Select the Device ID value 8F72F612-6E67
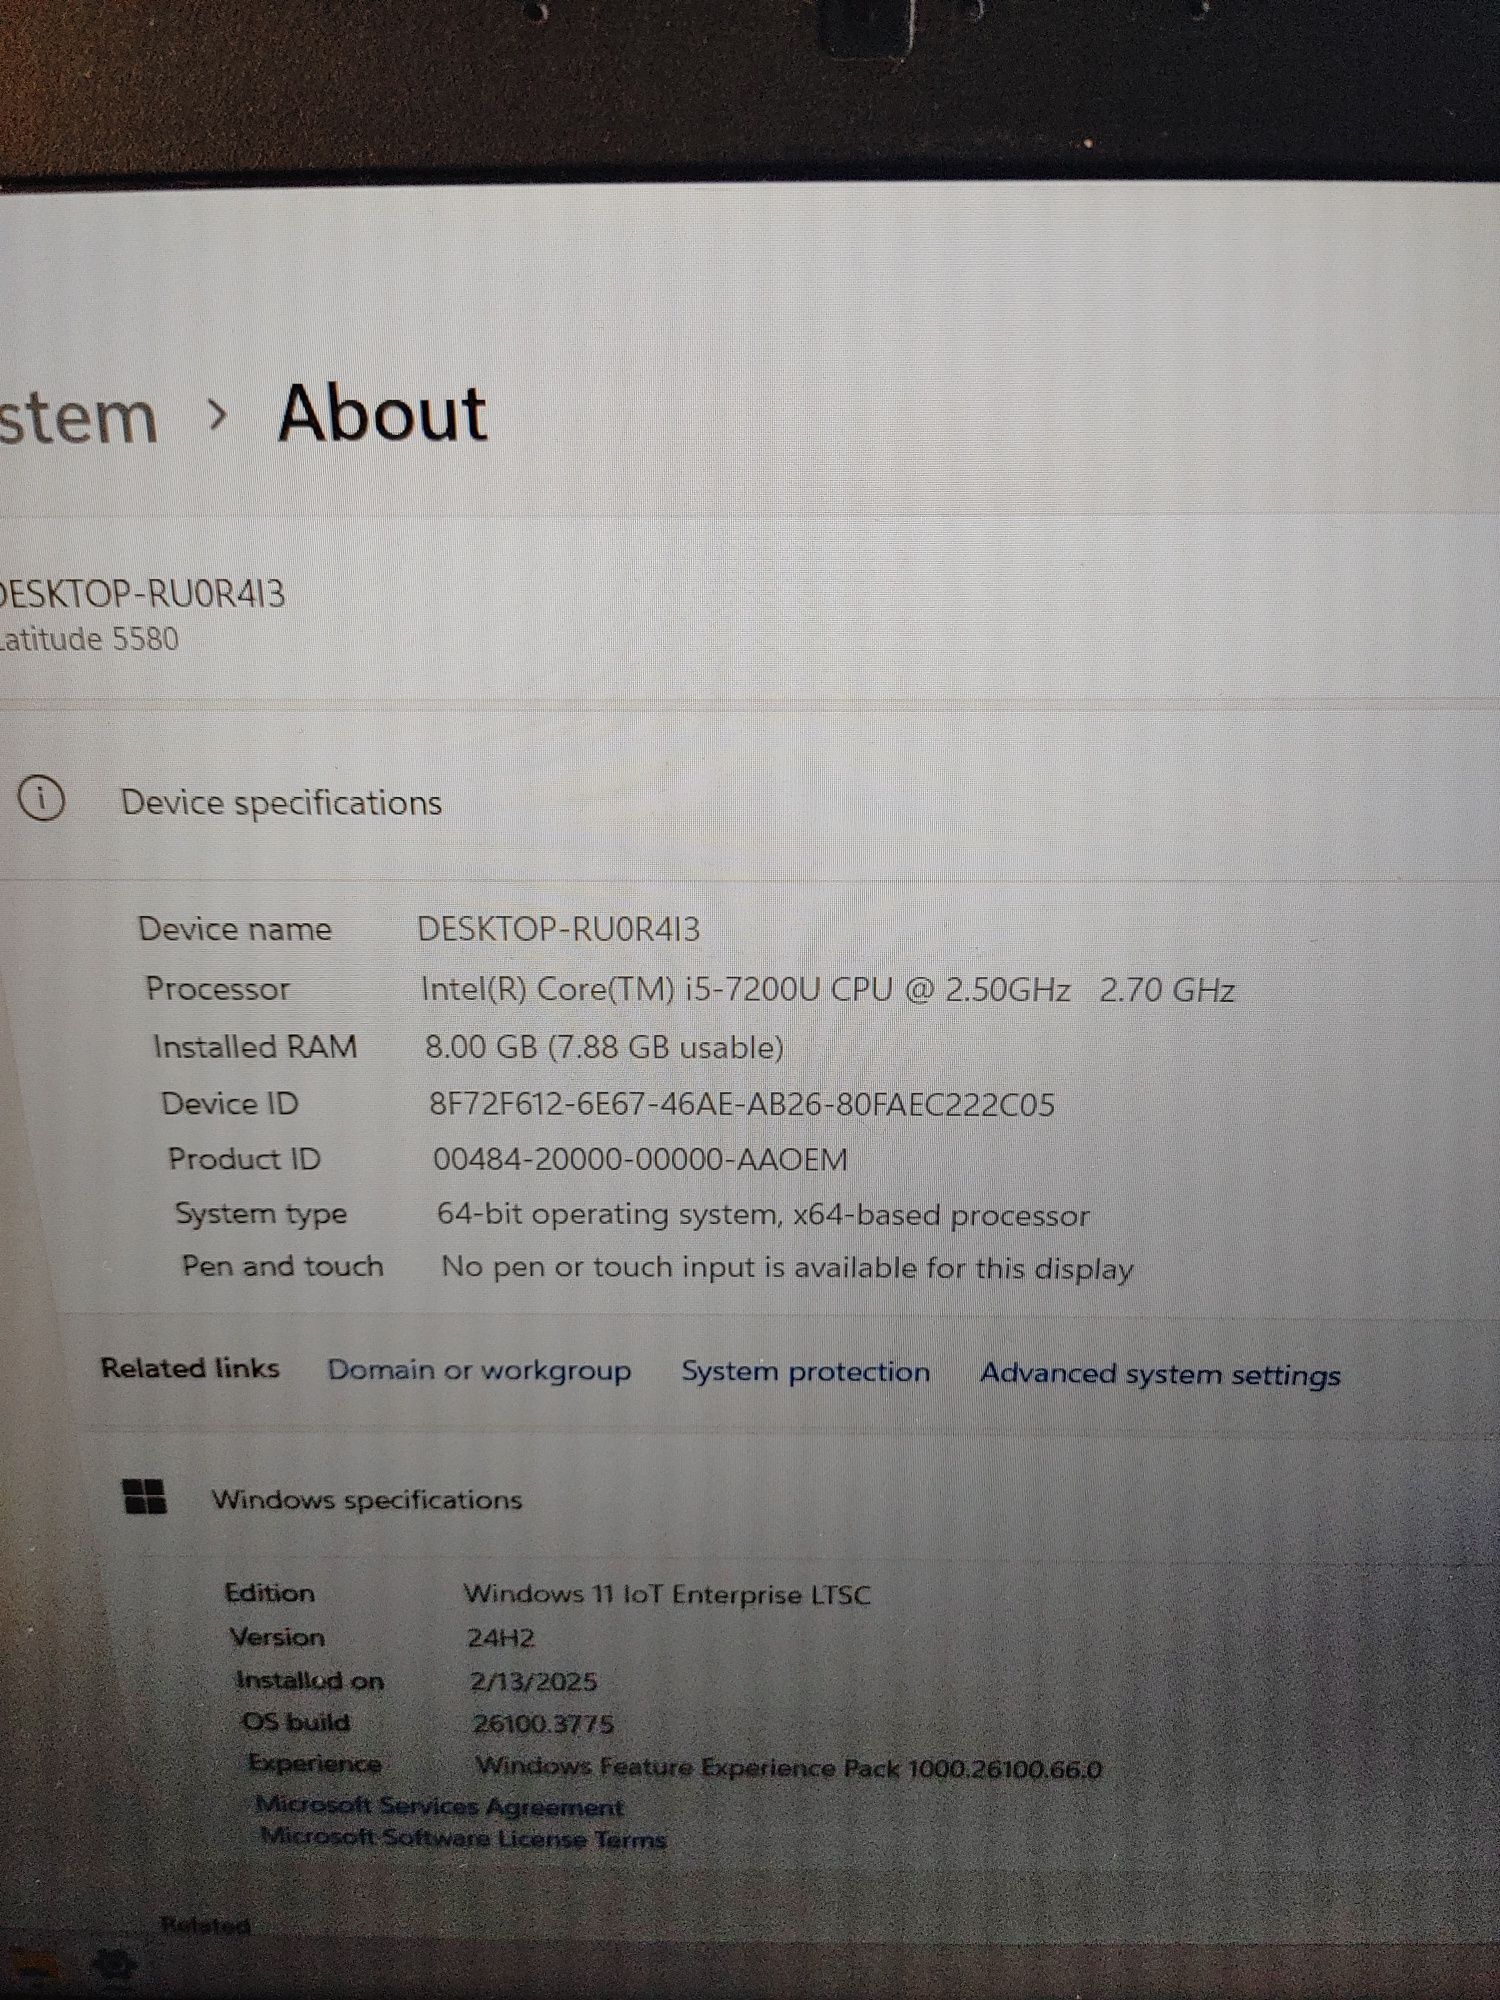 tap(741, 1104)
